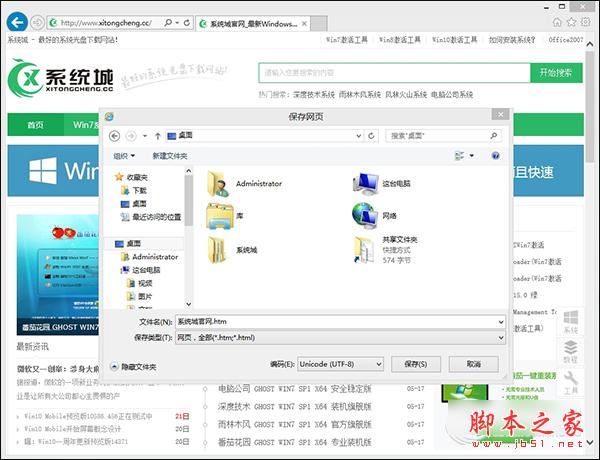600x460 pixels.
Task: Click navigation pane scroll up arrow
Action: [189, 171]
